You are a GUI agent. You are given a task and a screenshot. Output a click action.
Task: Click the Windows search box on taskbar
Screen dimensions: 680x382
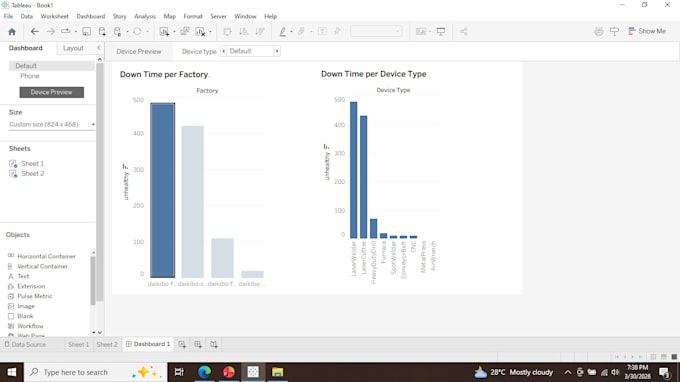[x=95, y=372]
